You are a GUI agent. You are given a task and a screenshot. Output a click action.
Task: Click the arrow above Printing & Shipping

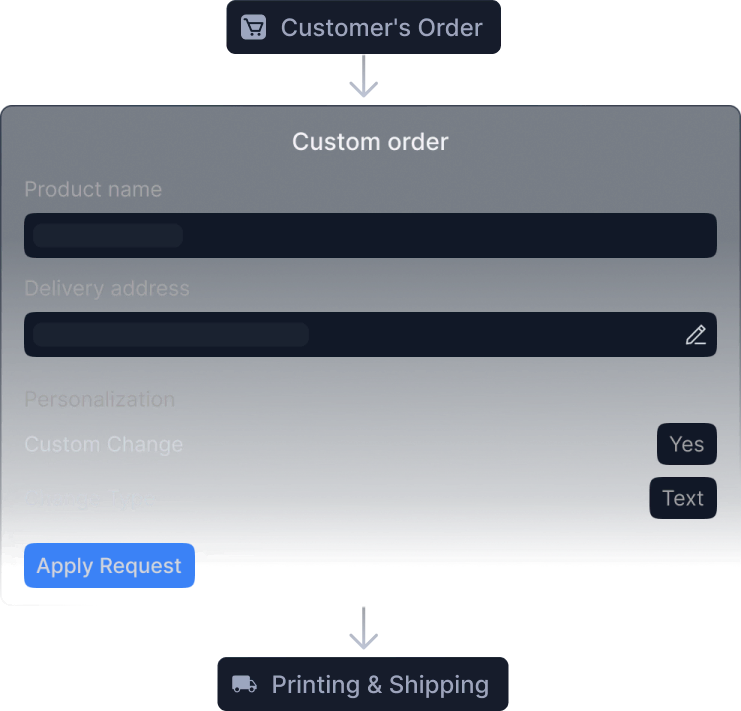click(x=363, y=628)
